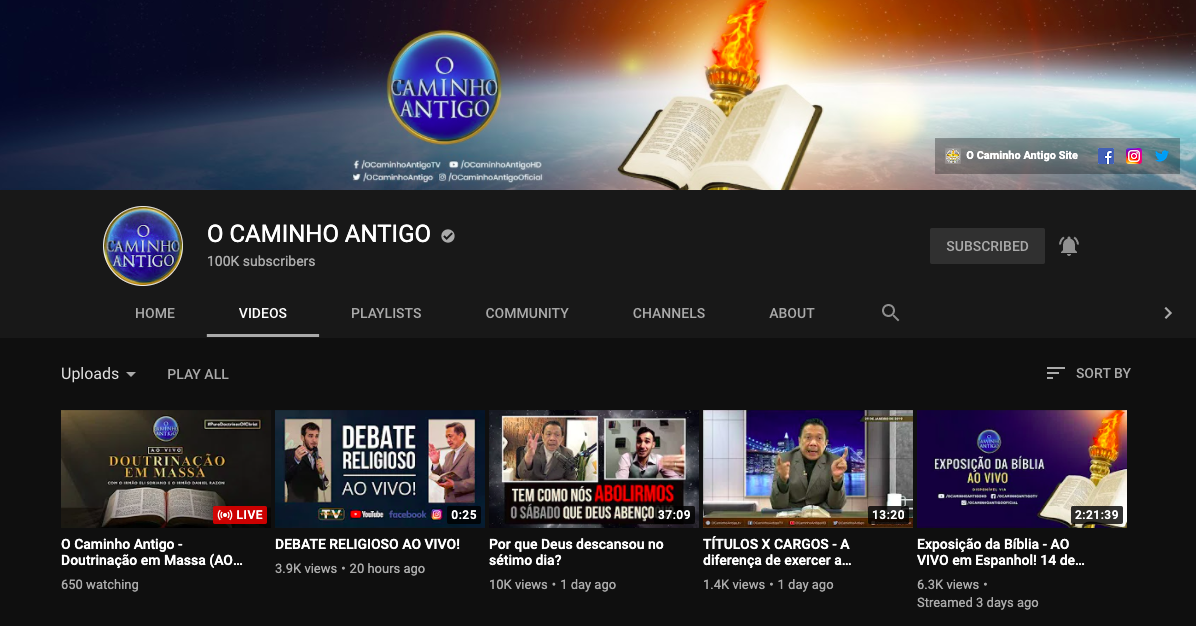Open the DEBATE RELIGIOSO AO VIVO title

[x=368, y=544]
